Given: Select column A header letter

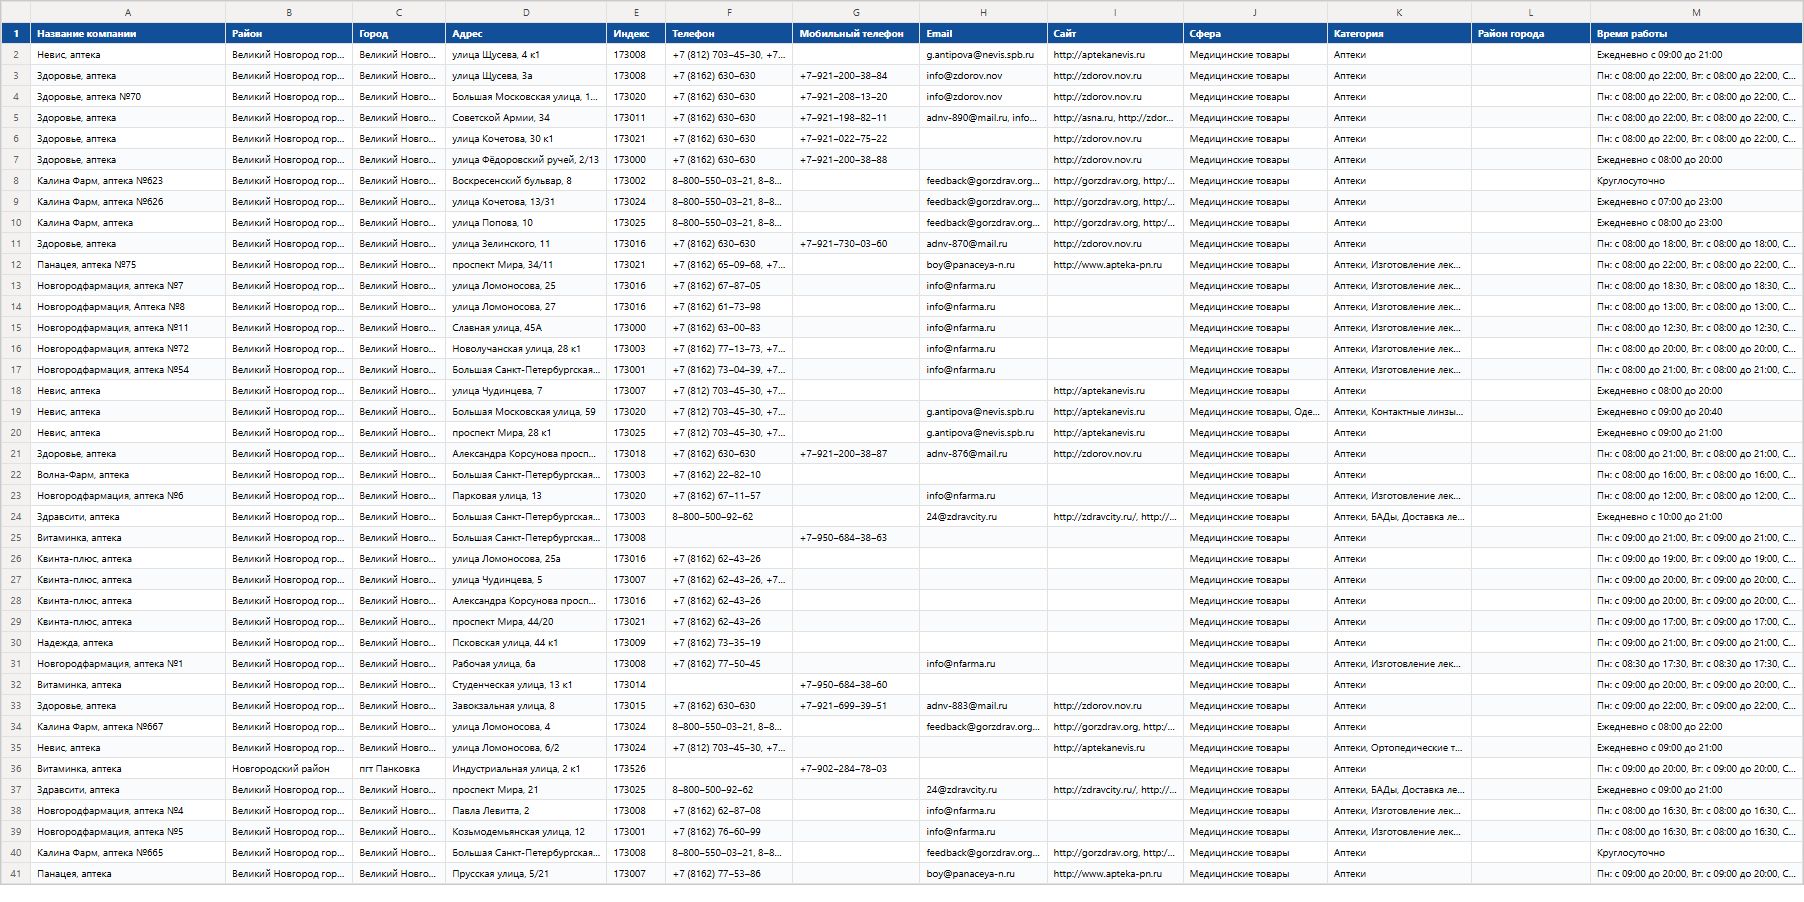Looking at the screenshot, I should (128, 12).
